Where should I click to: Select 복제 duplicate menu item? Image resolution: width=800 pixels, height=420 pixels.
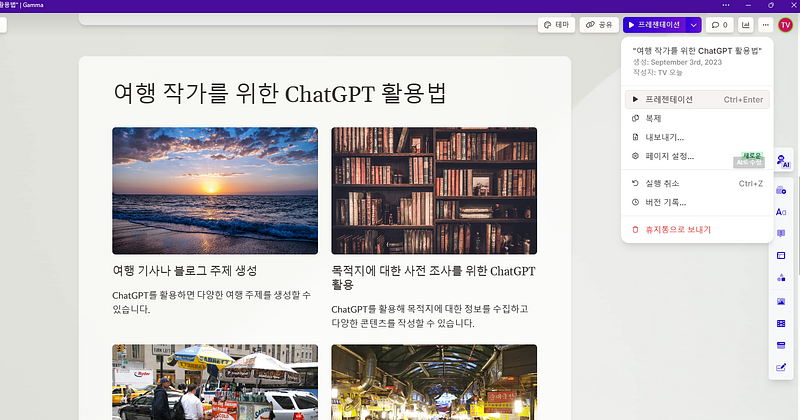[697, 118]
